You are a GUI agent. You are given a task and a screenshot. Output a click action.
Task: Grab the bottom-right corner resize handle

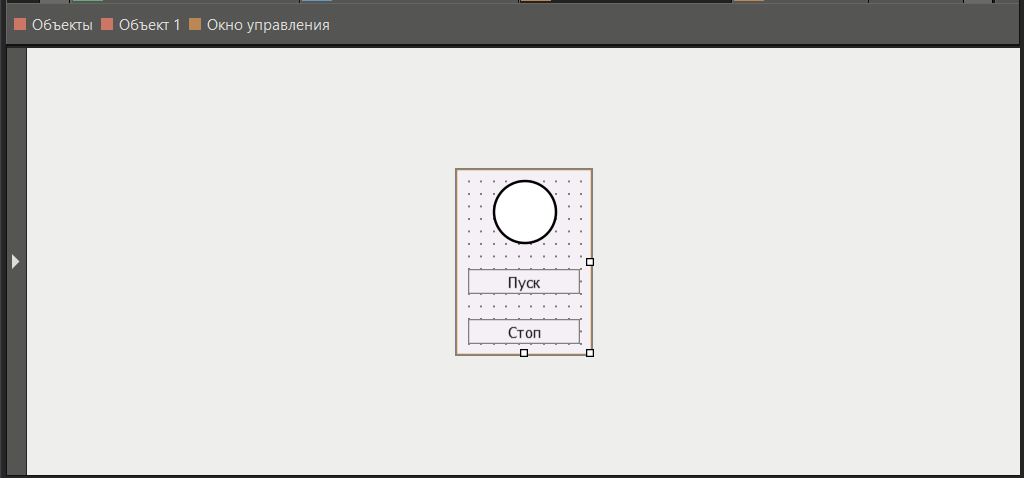590,353
